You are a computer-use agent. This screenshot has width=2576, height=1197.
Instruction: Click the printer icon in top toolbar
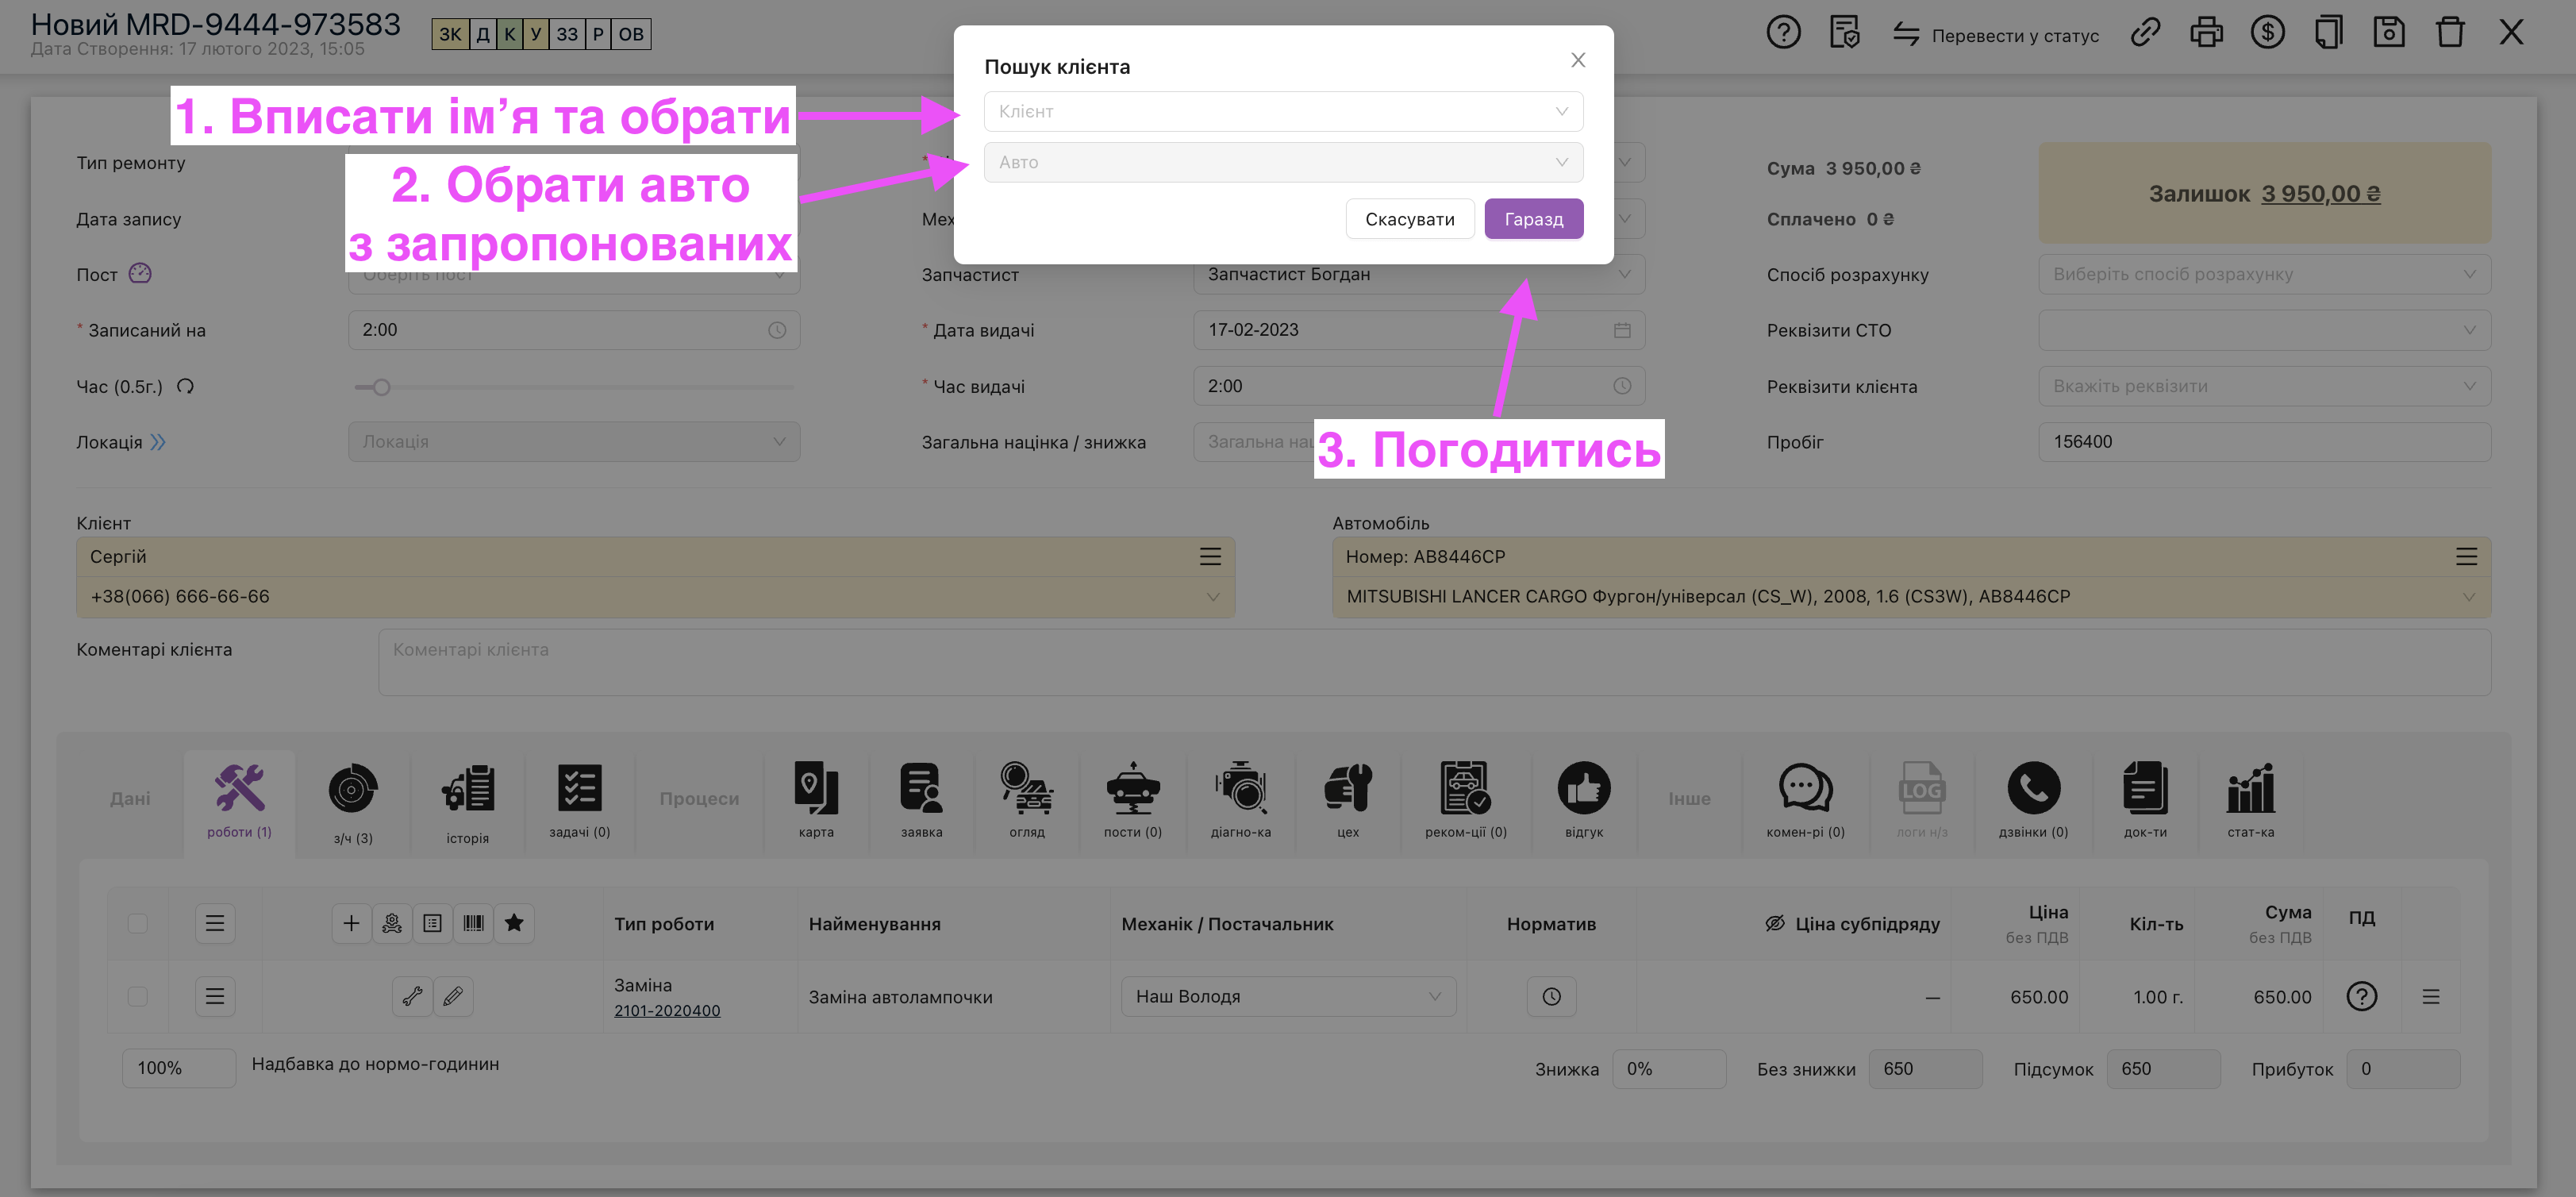click(2206, 33)
